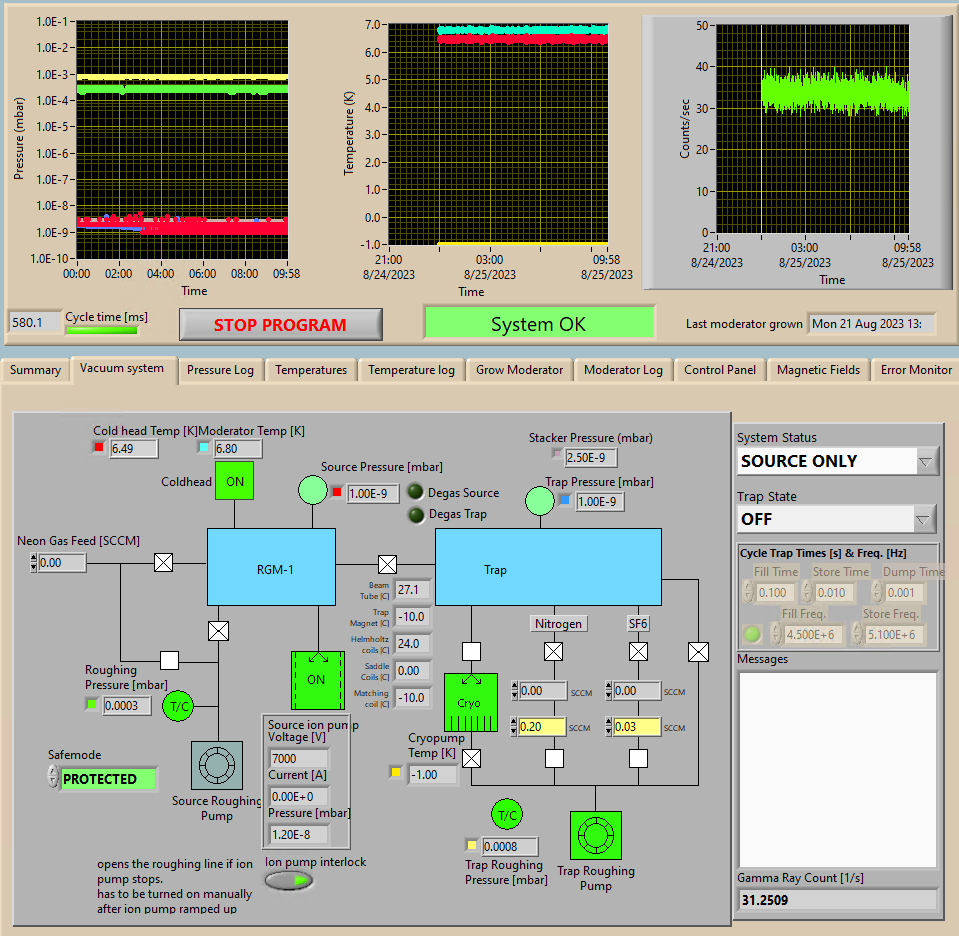The height and width of the screenshot is (936, 959).
Task: Toggle the Coldhead ON switch
Action: pyautogui.click(x=234, y=481)
